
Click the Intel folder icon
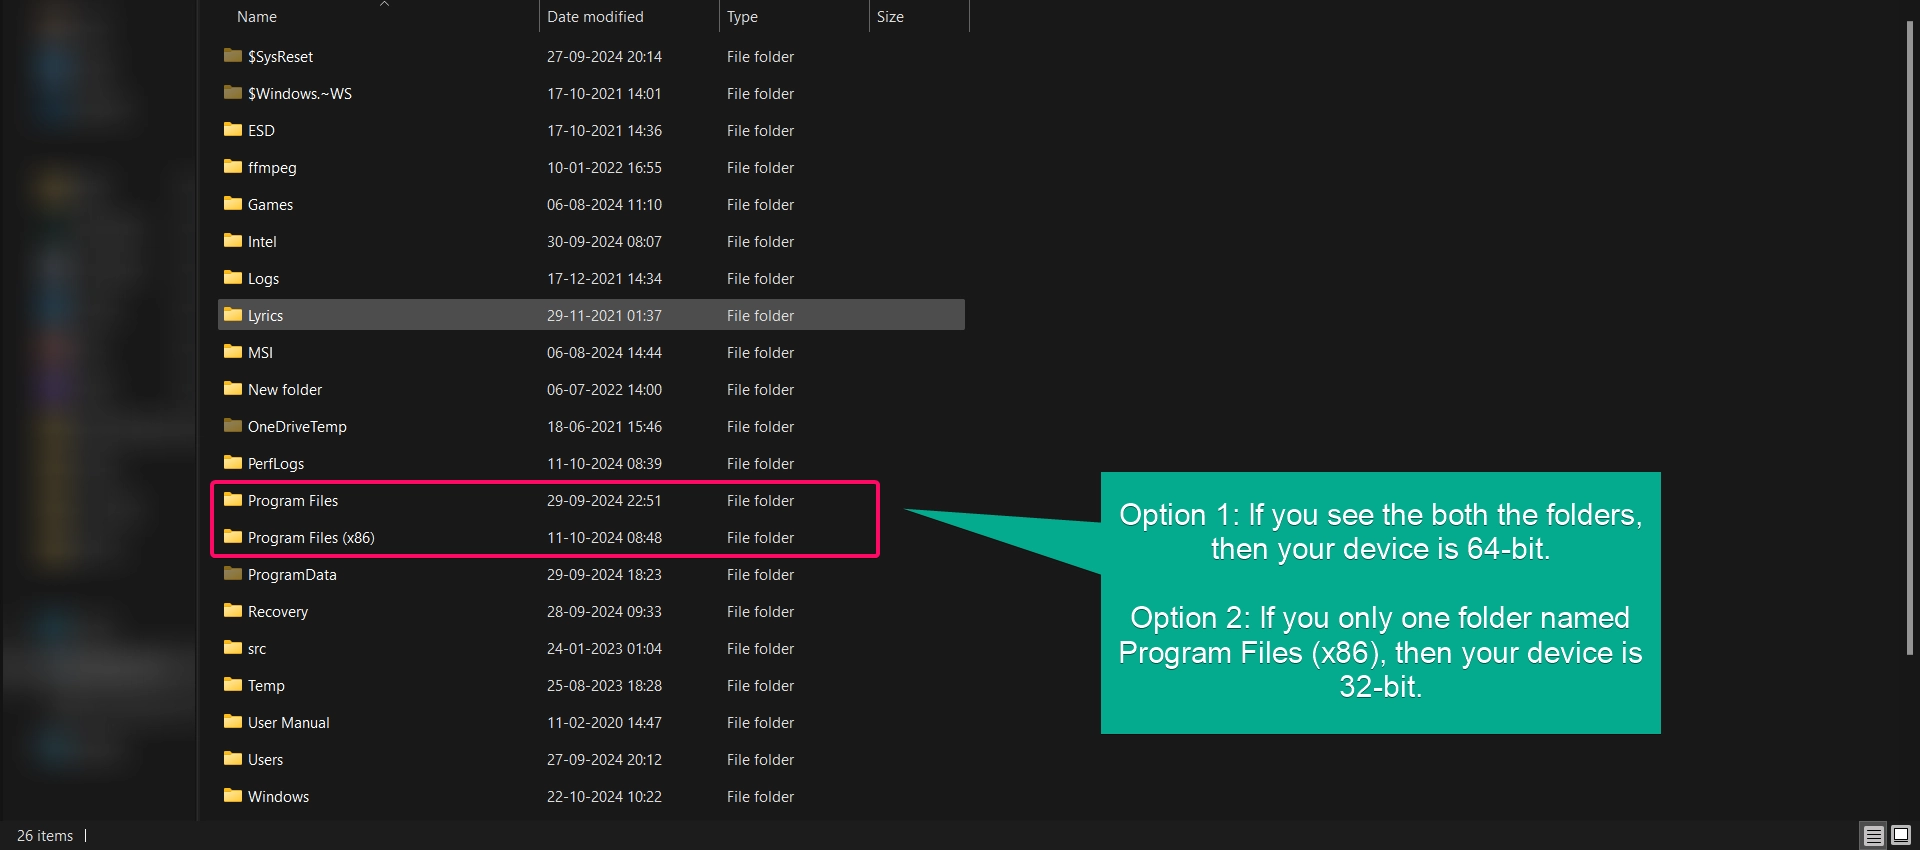233,240
